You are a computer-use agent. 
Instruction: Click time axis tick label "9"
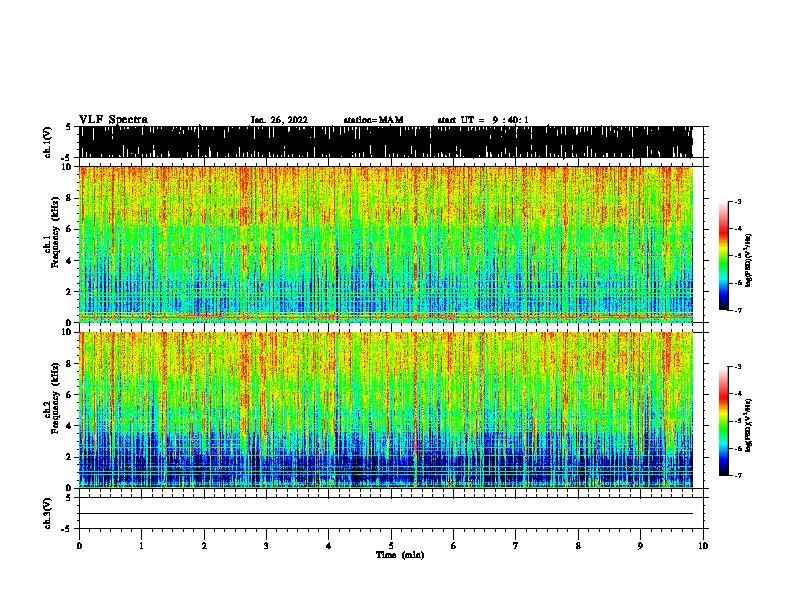tap(640, 546)
